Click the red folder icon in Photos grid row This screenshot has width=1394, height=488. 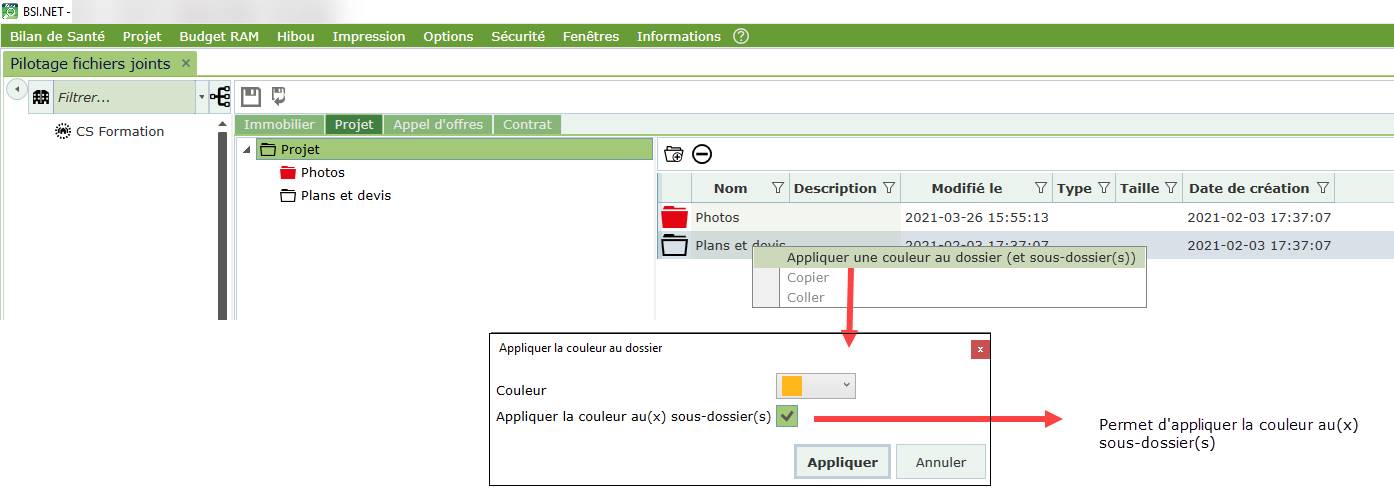coord(675,217)
